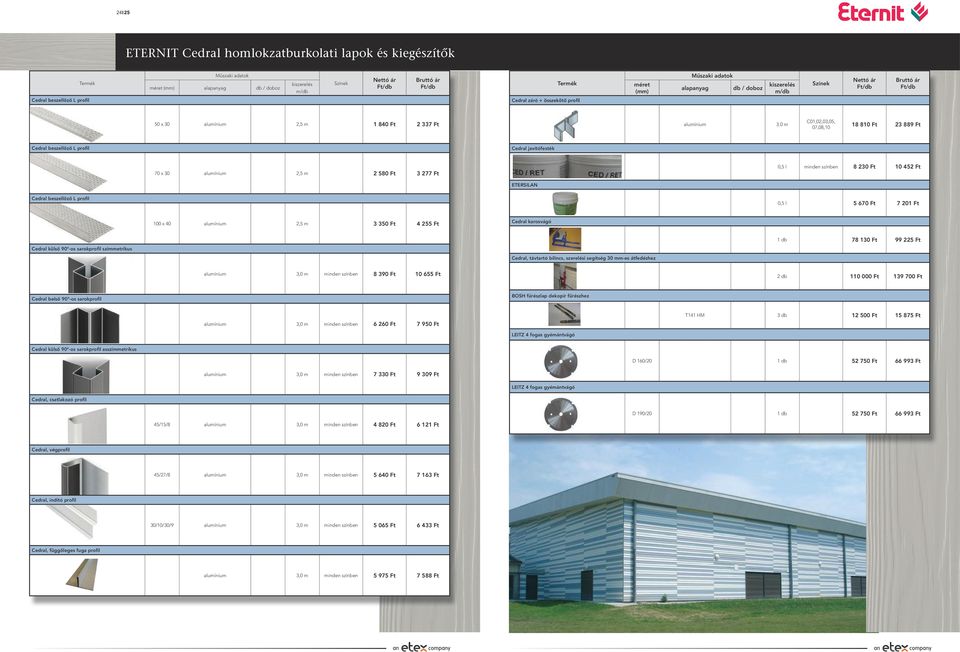Click the net price 5 065 Ft

[384, 525]
